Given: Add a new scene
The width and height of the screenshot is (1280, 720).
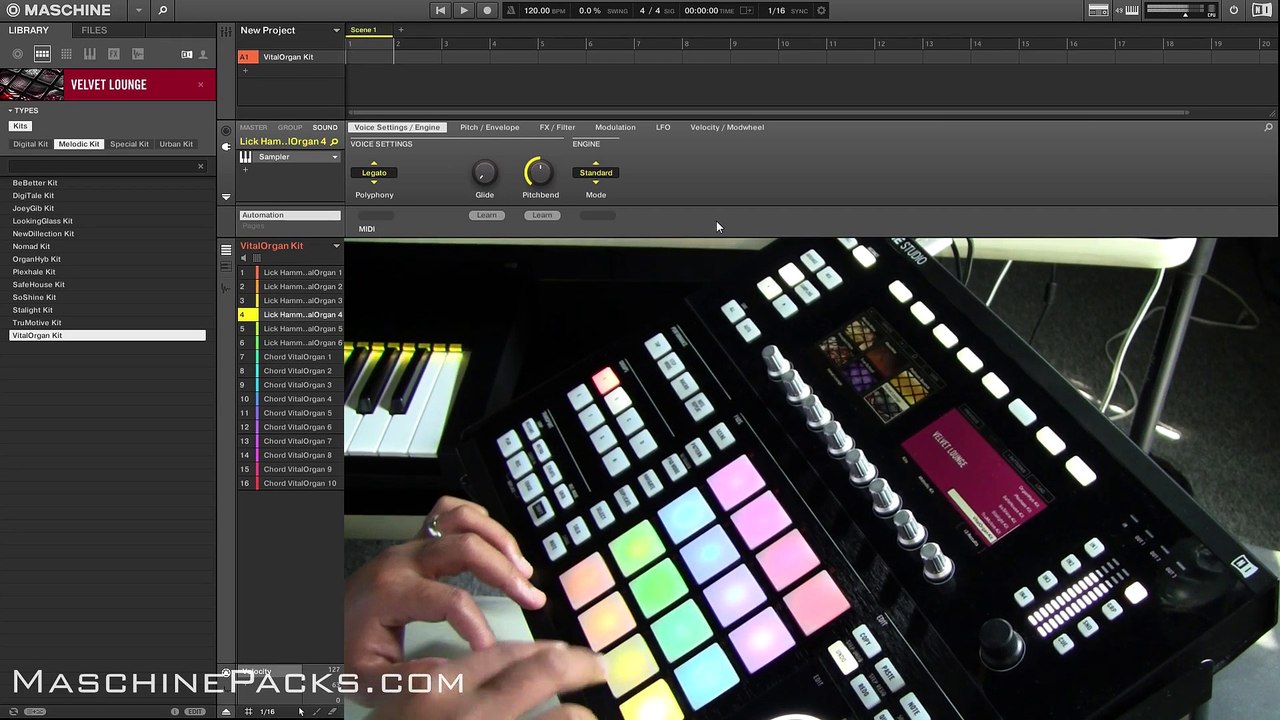Looking at the screenshot, I should (401, 30).
